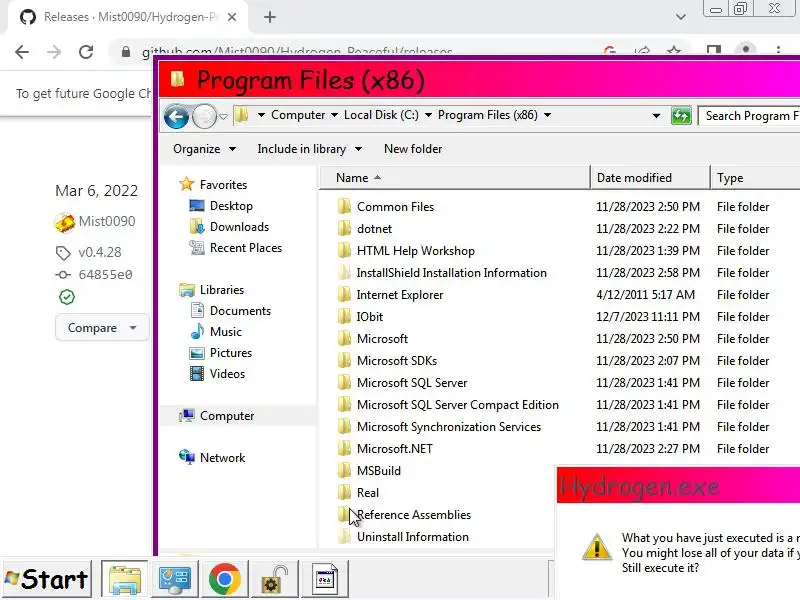800x600 pixels.
Task: Select the HTML Help Workshop folder icon
Action: point(344,251)
